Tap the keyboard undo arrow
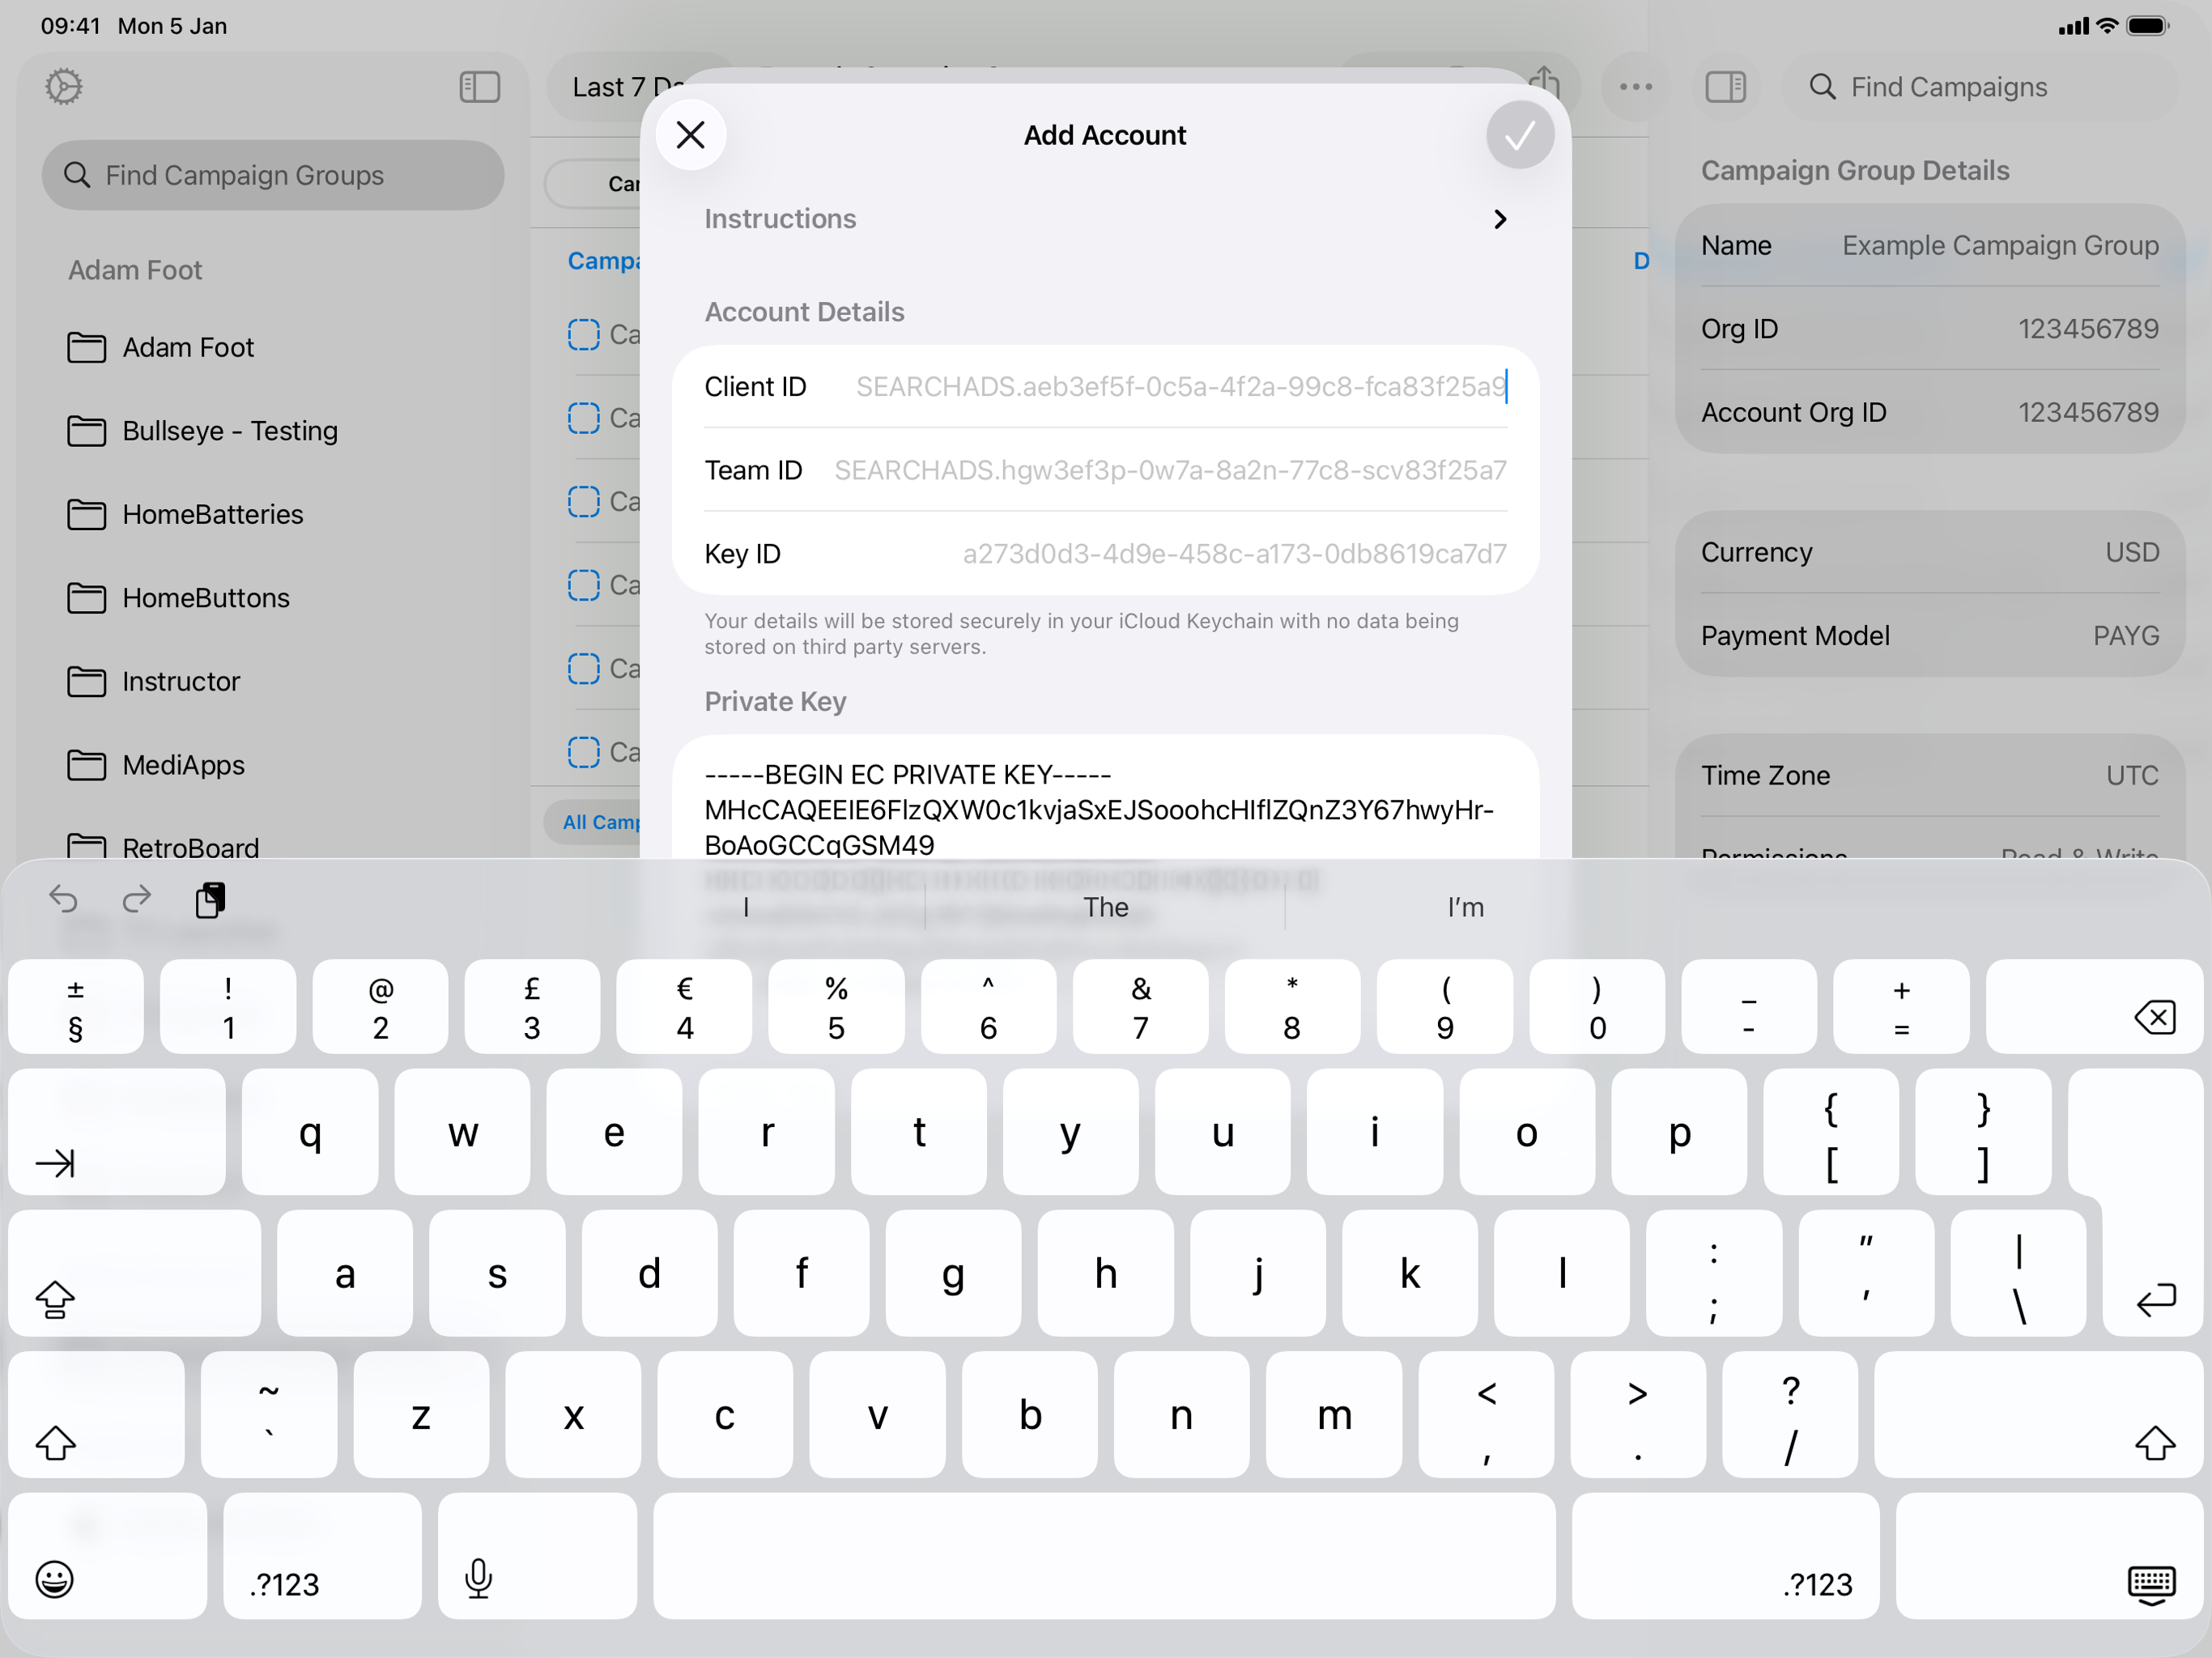The height and width of the screenshot is (1658, 2212). (x=64, y=899)
